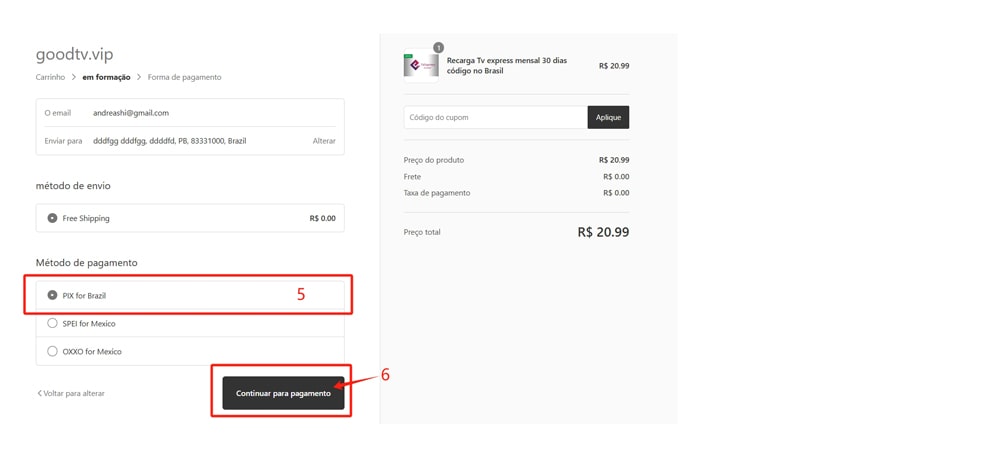
Task: Open the Forma de pagamento breadcrumb step
Action: (x=184, y=77)
